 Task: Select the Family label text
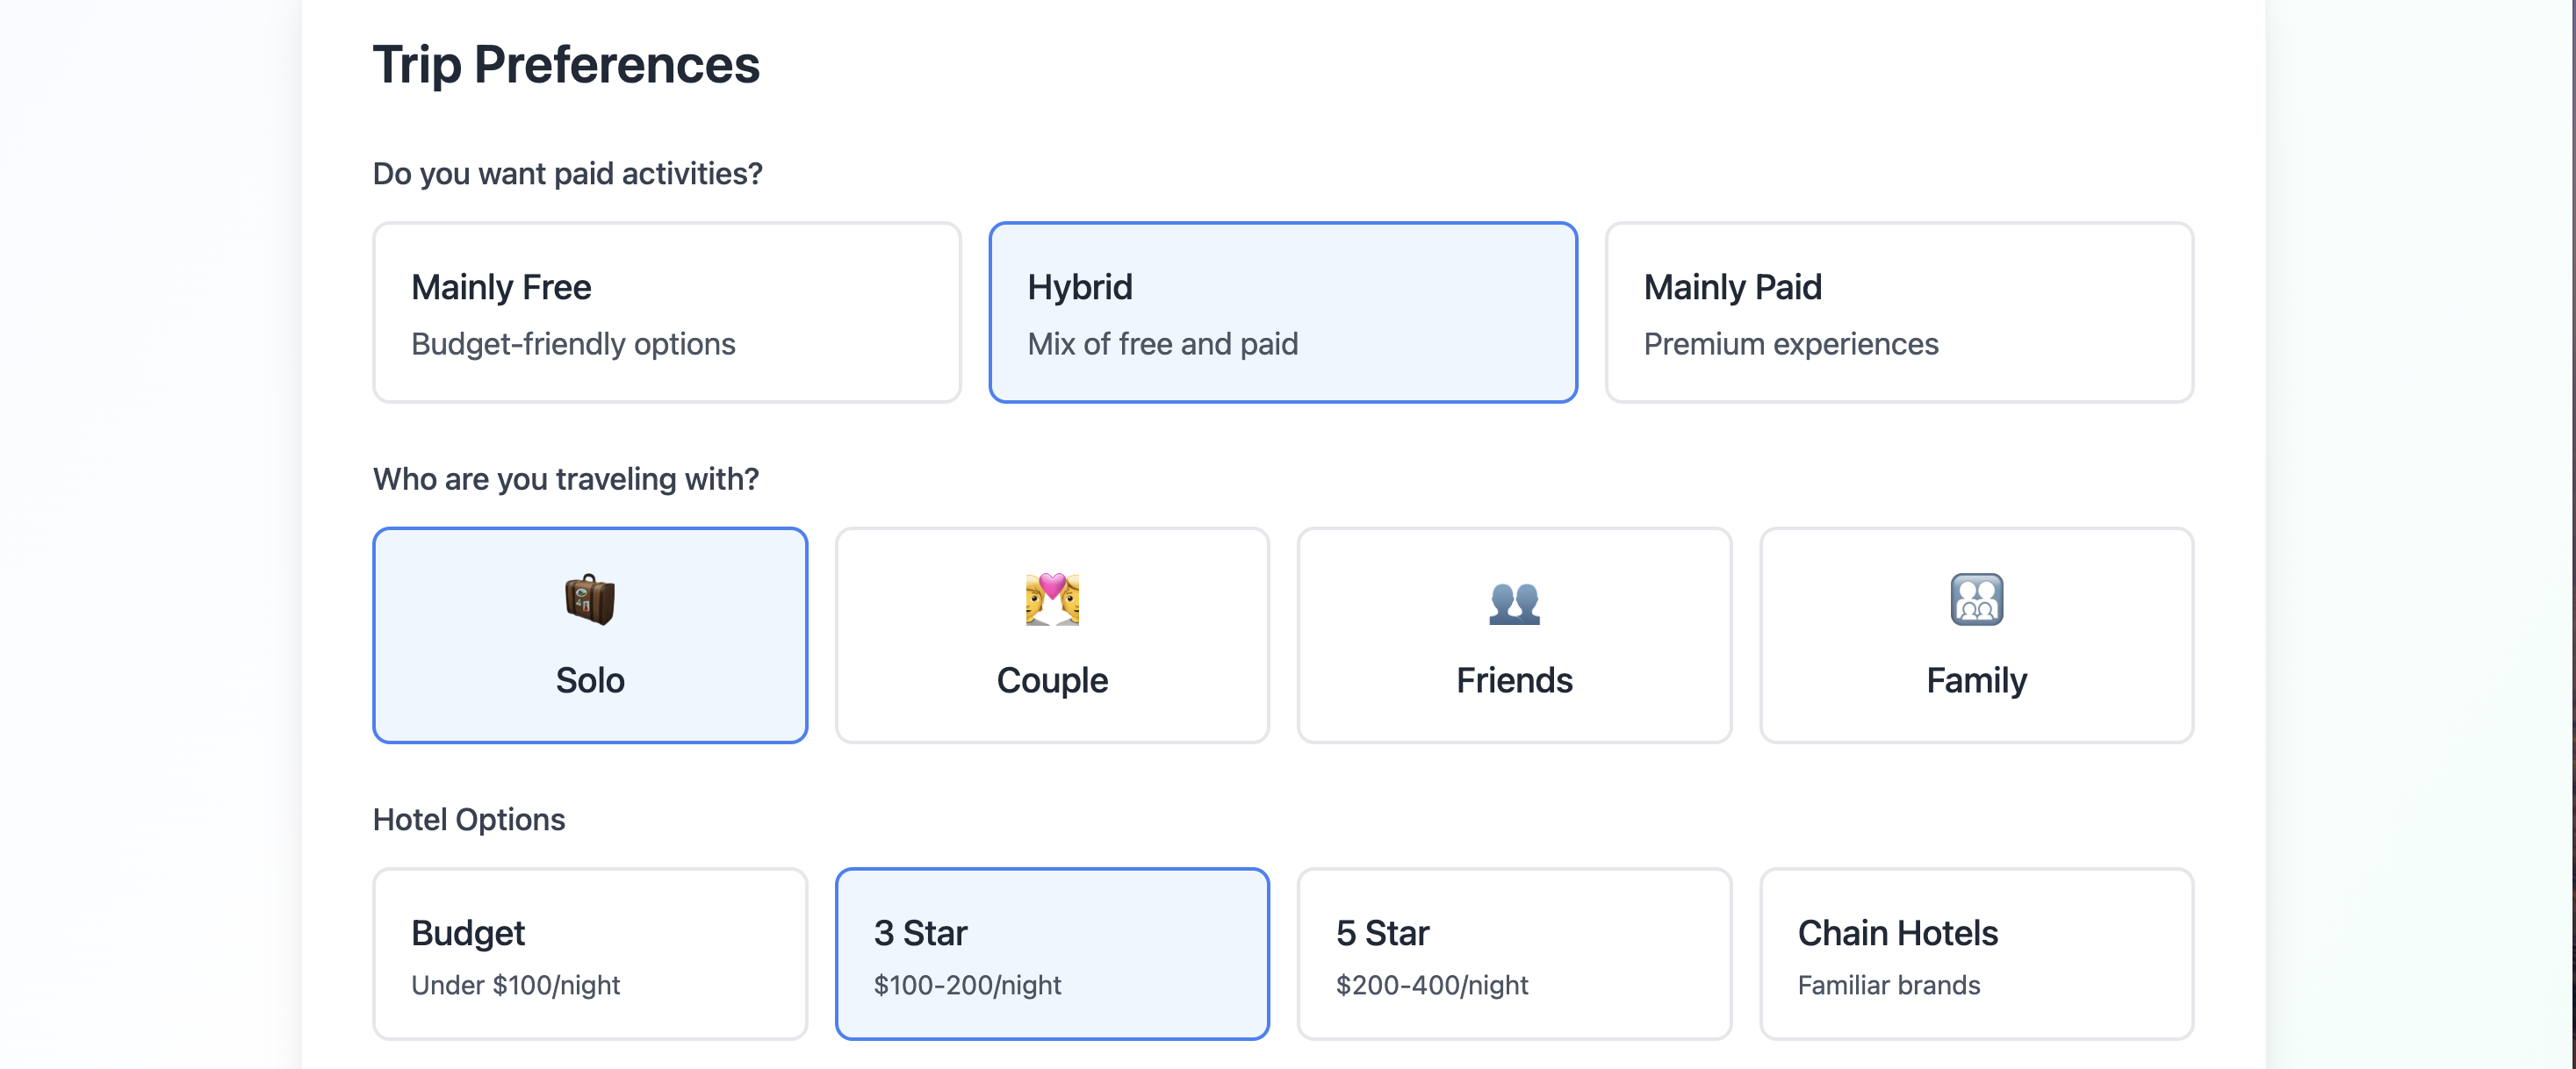coord(1976,680)
